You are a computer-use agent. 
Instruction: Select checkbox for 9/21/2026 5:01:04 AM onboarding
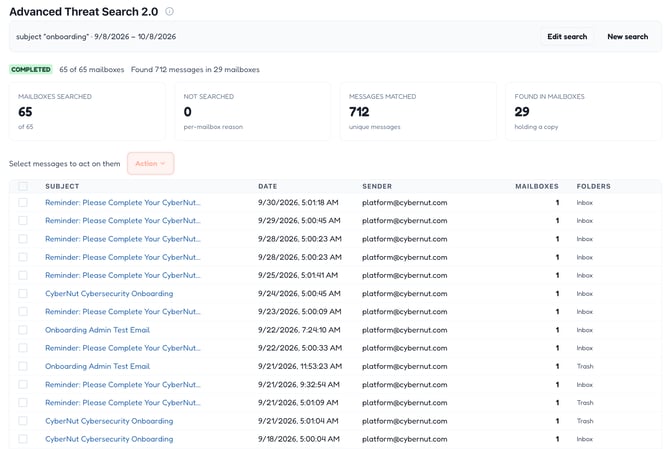[23, 421]
